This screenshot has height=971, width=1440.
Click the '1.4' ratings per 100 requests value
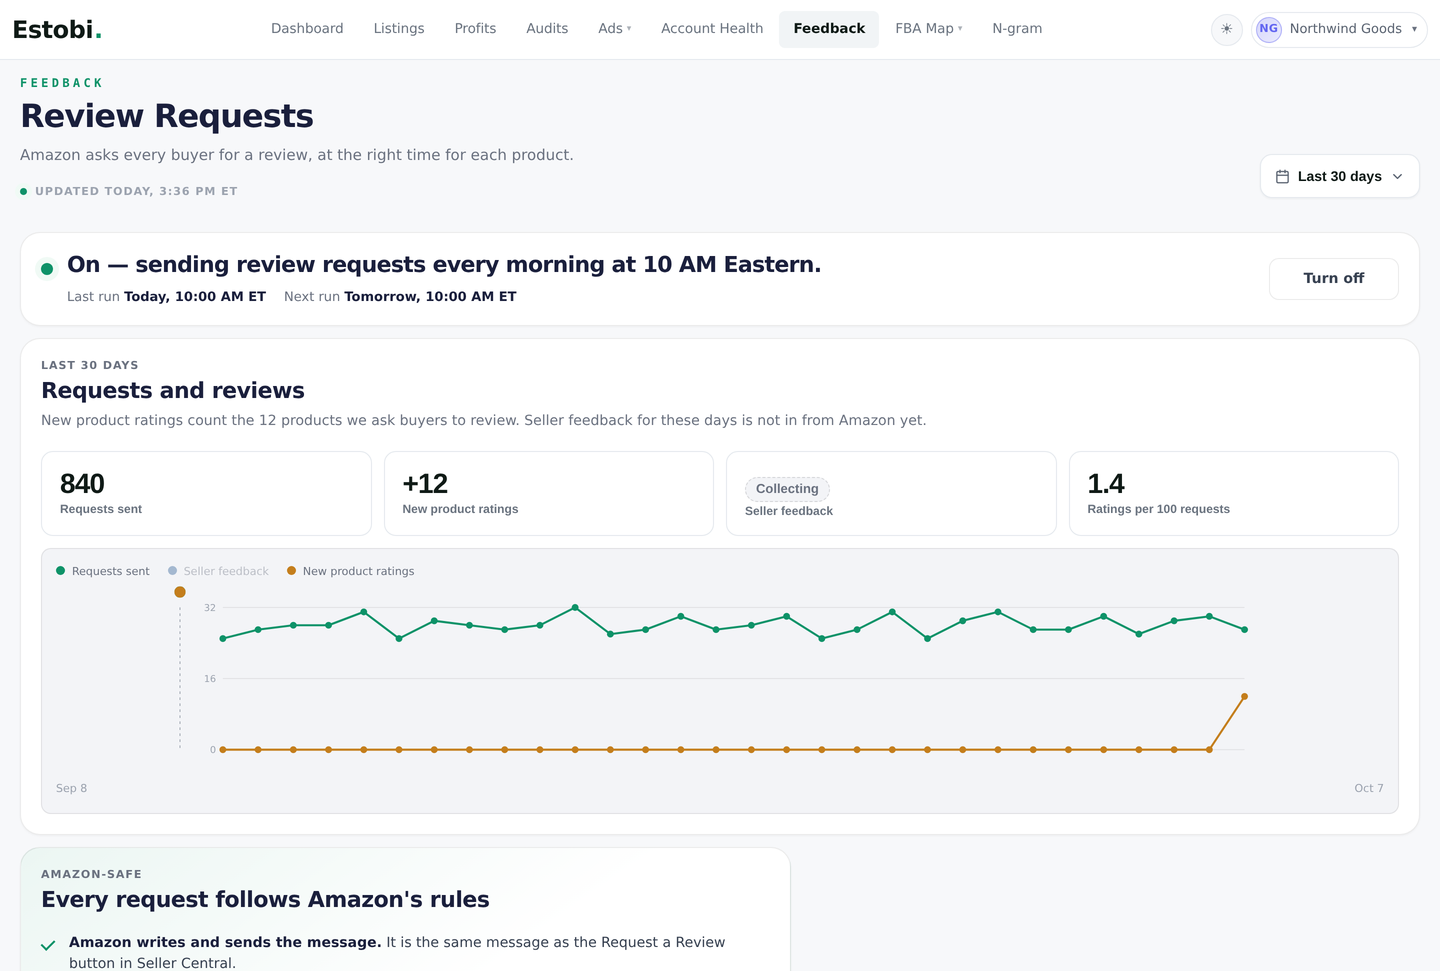[1106, 484]
